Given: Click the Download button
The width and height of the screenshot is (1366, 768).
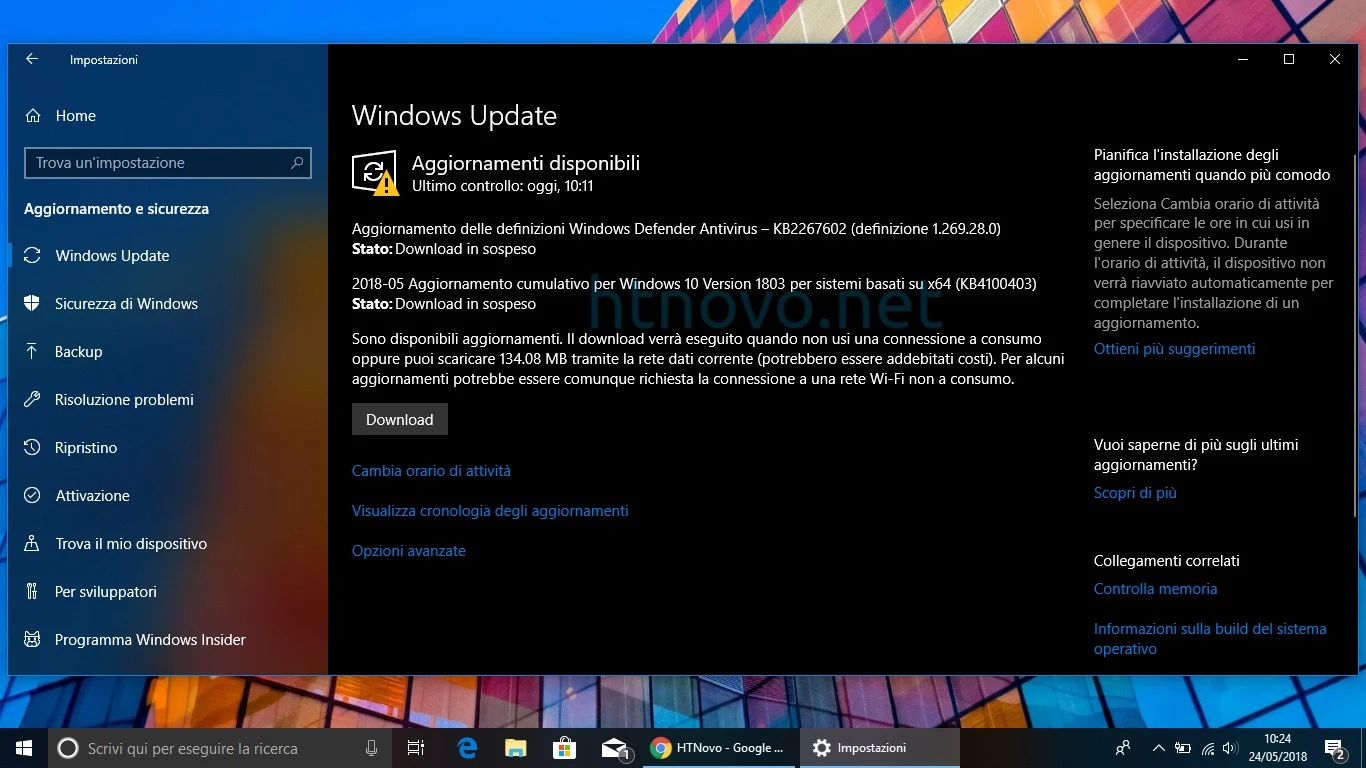Looking at the screenshot, I should click(x=399, y=420).
